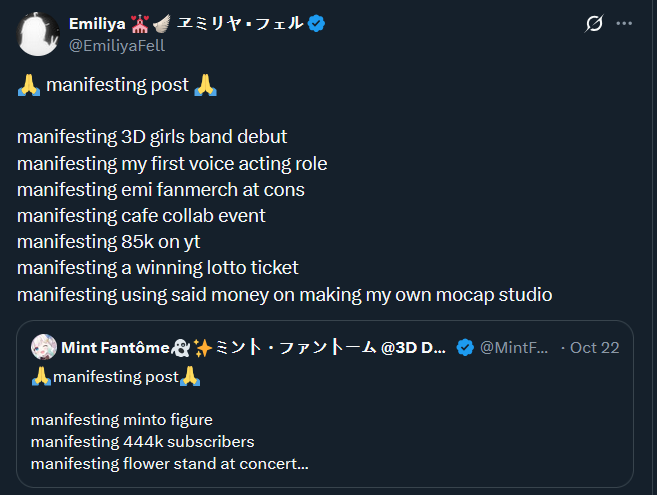Click the "manifesting 3D girls band debut" line
The height and width of the screenshot is (495, 657).
(x=152, y=137)
